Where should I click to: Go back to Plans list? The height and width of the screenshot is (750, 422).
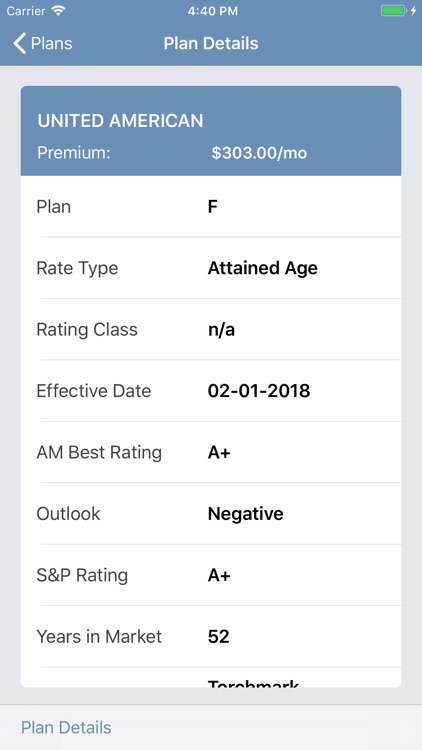pyautogui.click(x=43, y=44)
